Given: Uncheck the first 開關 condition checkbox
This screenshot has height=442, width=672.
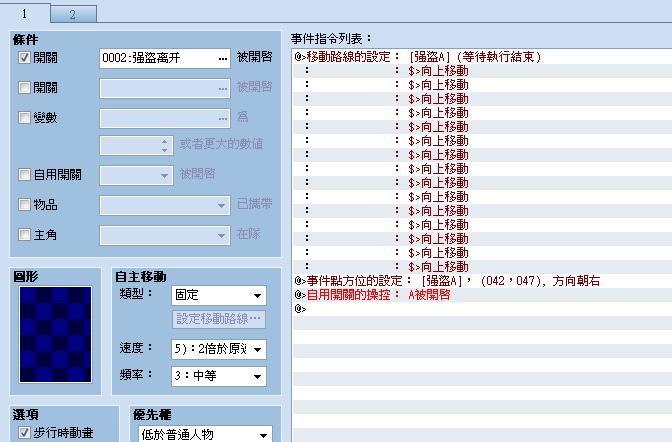Looking at the screenshot, I should [x=24, y=57].
